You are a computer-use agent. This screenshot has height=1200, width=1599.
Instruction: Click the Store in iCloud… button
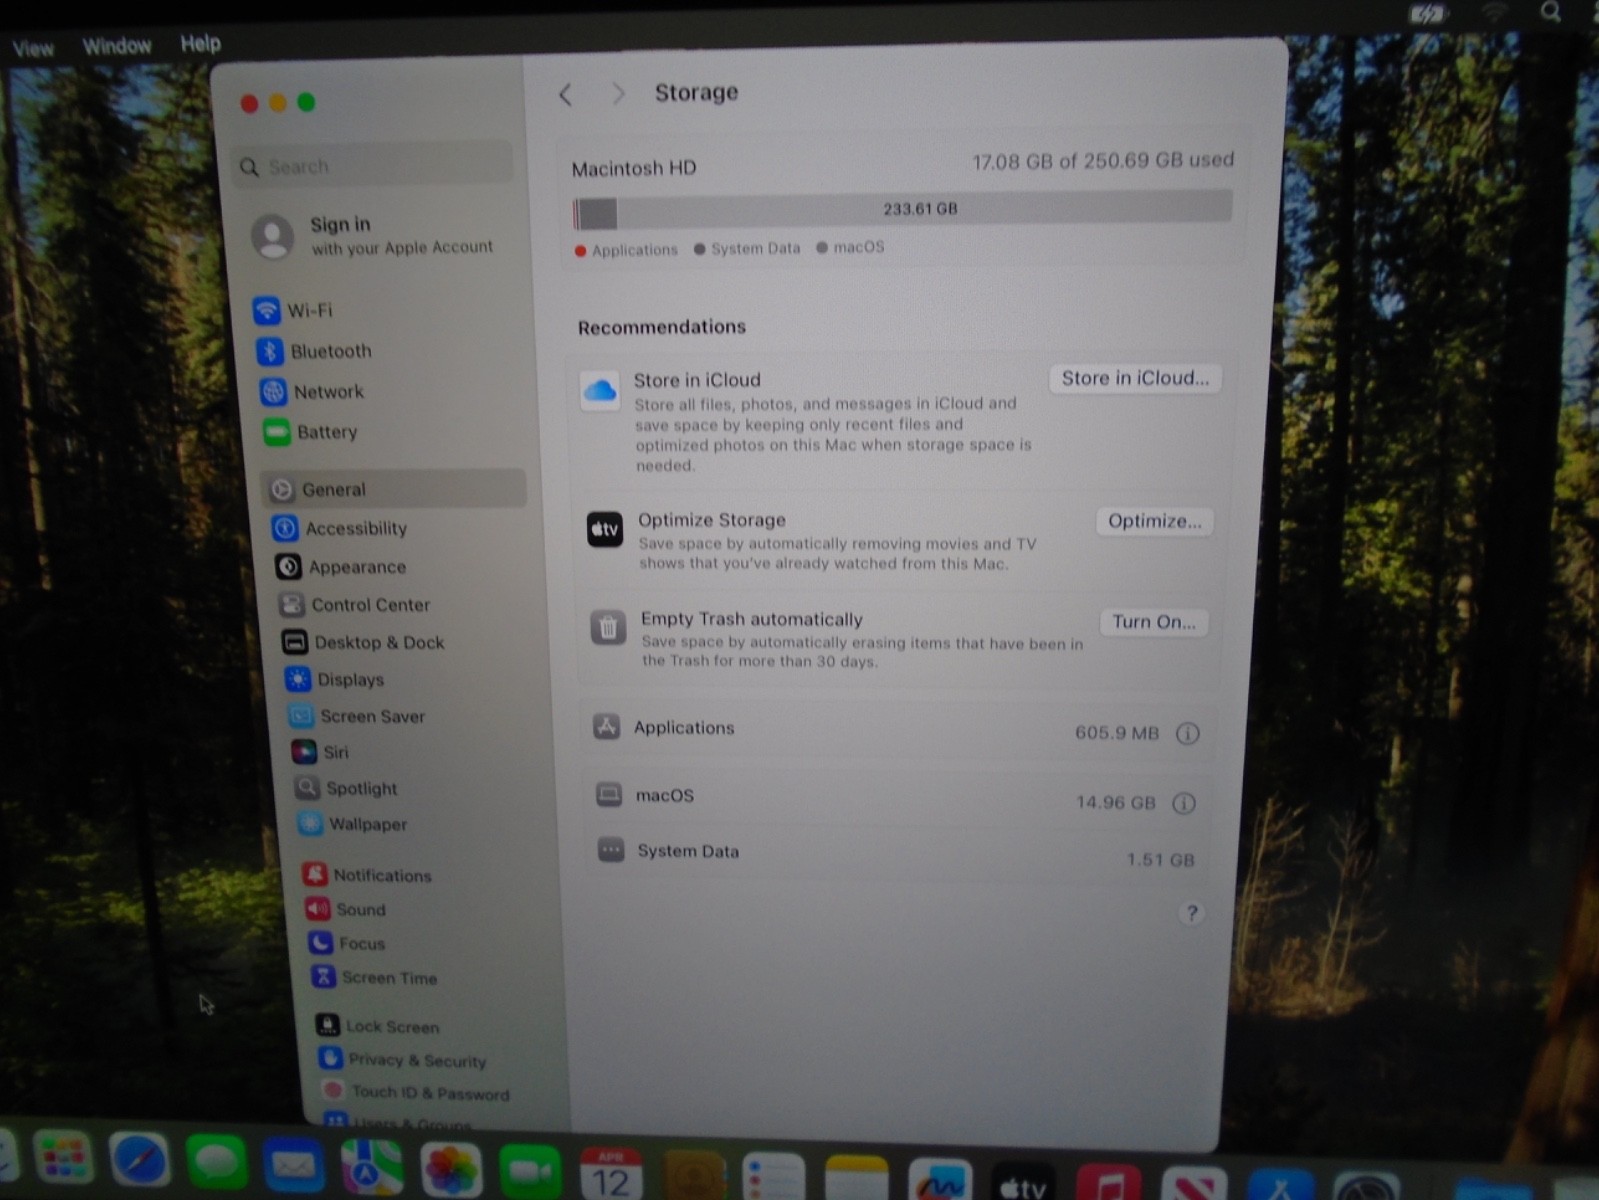[1135, 378]
